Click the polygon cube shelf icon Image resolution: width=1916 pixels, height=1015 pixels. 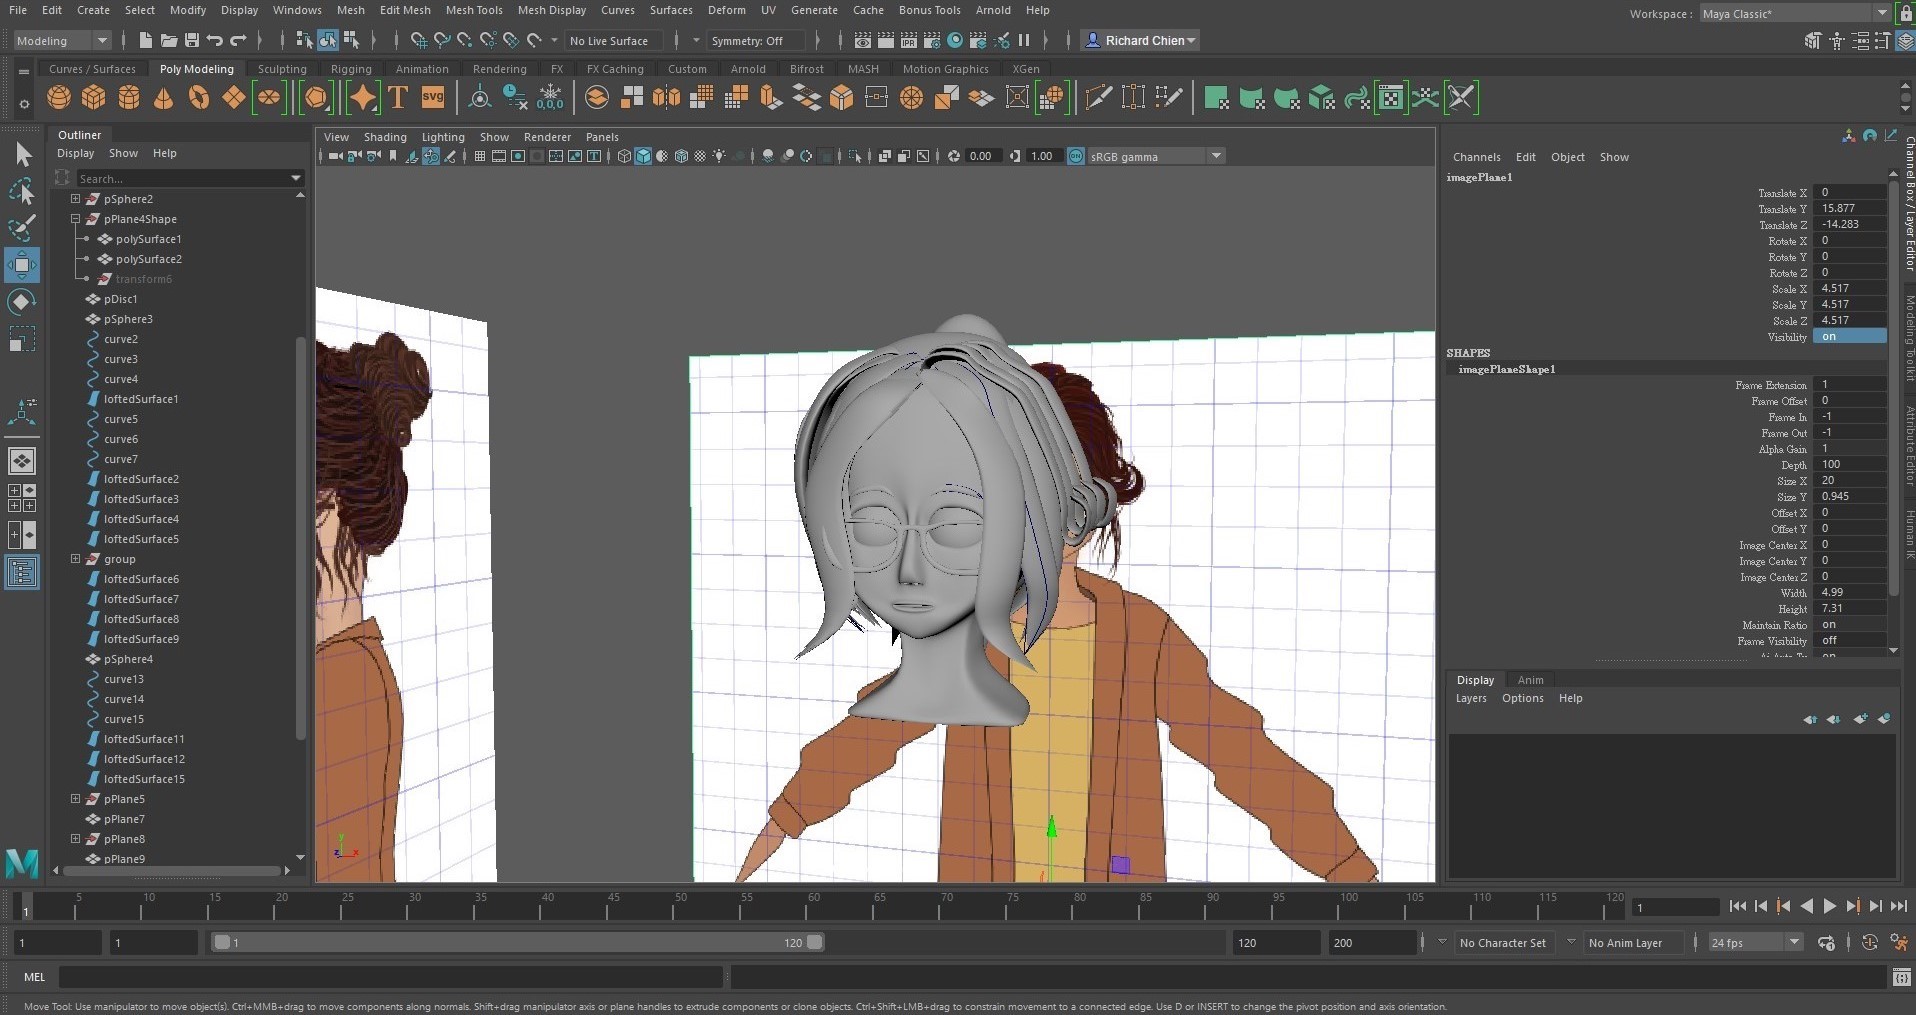coord(94,98)
